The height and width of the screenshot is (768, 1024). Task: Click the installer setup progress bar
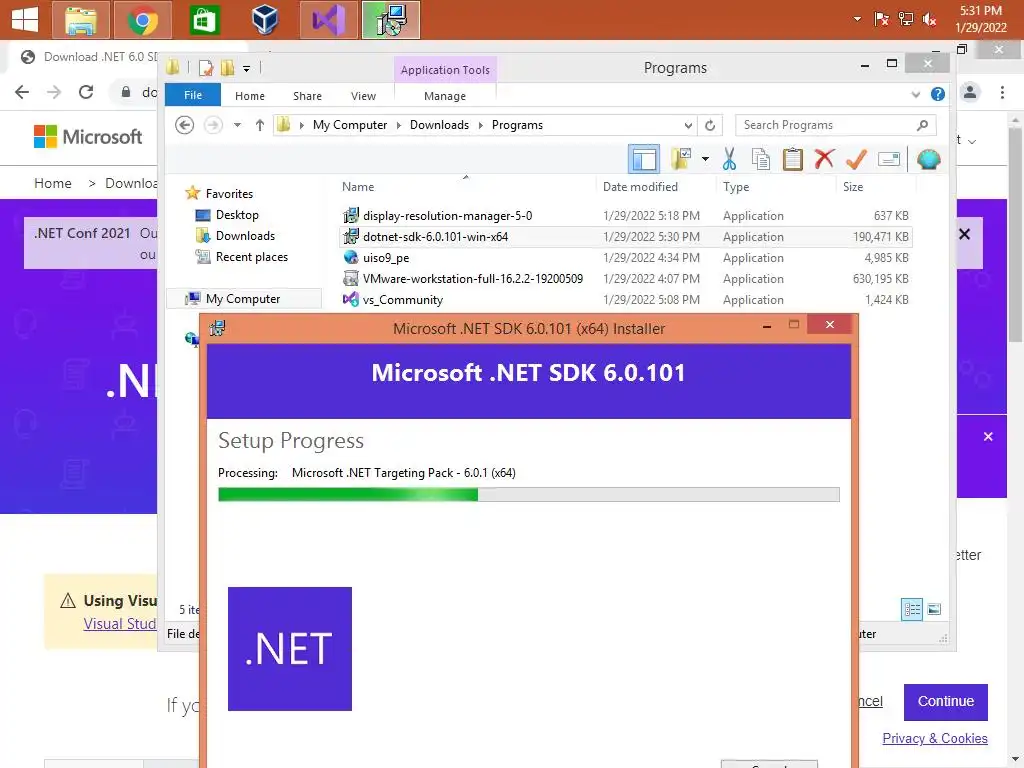529,494
